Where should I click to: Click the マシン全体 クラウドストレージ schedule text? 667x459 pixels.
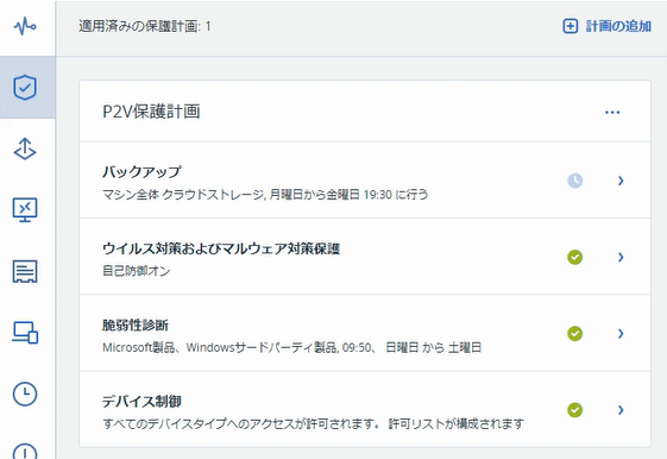[265, 194]
